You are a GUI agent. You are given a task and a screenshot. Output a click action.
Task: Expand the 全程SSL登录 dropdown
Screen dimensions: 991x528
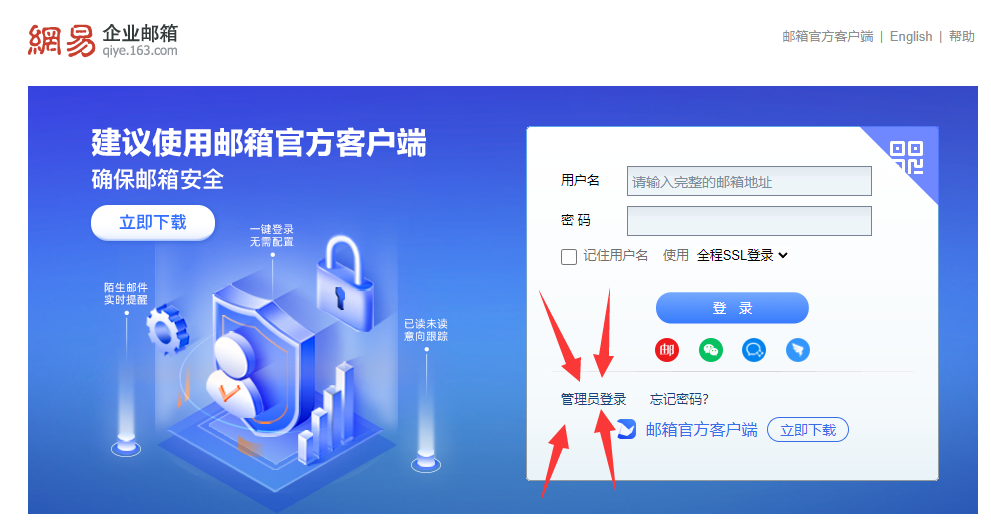[x=742, y=255]
